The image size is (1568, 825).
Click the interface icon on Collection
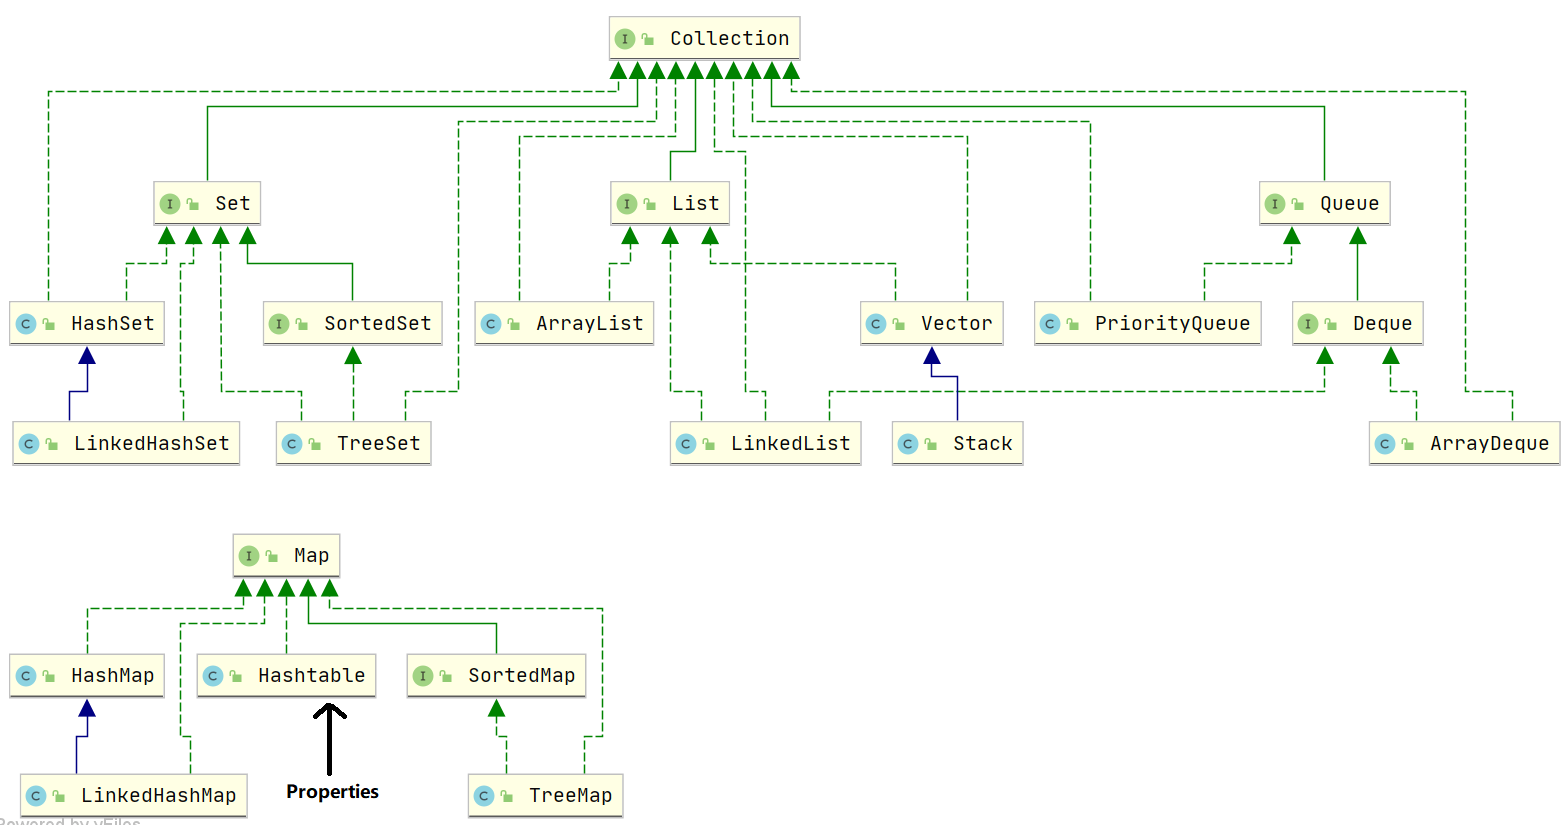(x=625, y=39)
